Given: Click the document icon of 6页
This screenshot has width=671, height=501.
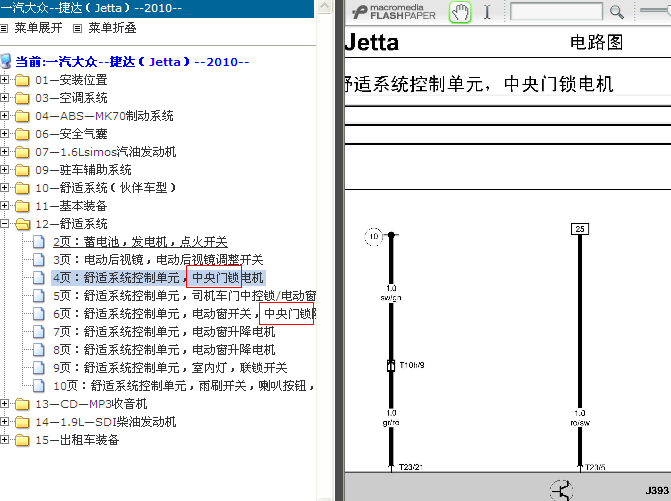Looking at the screenshot, I should 39,314.
